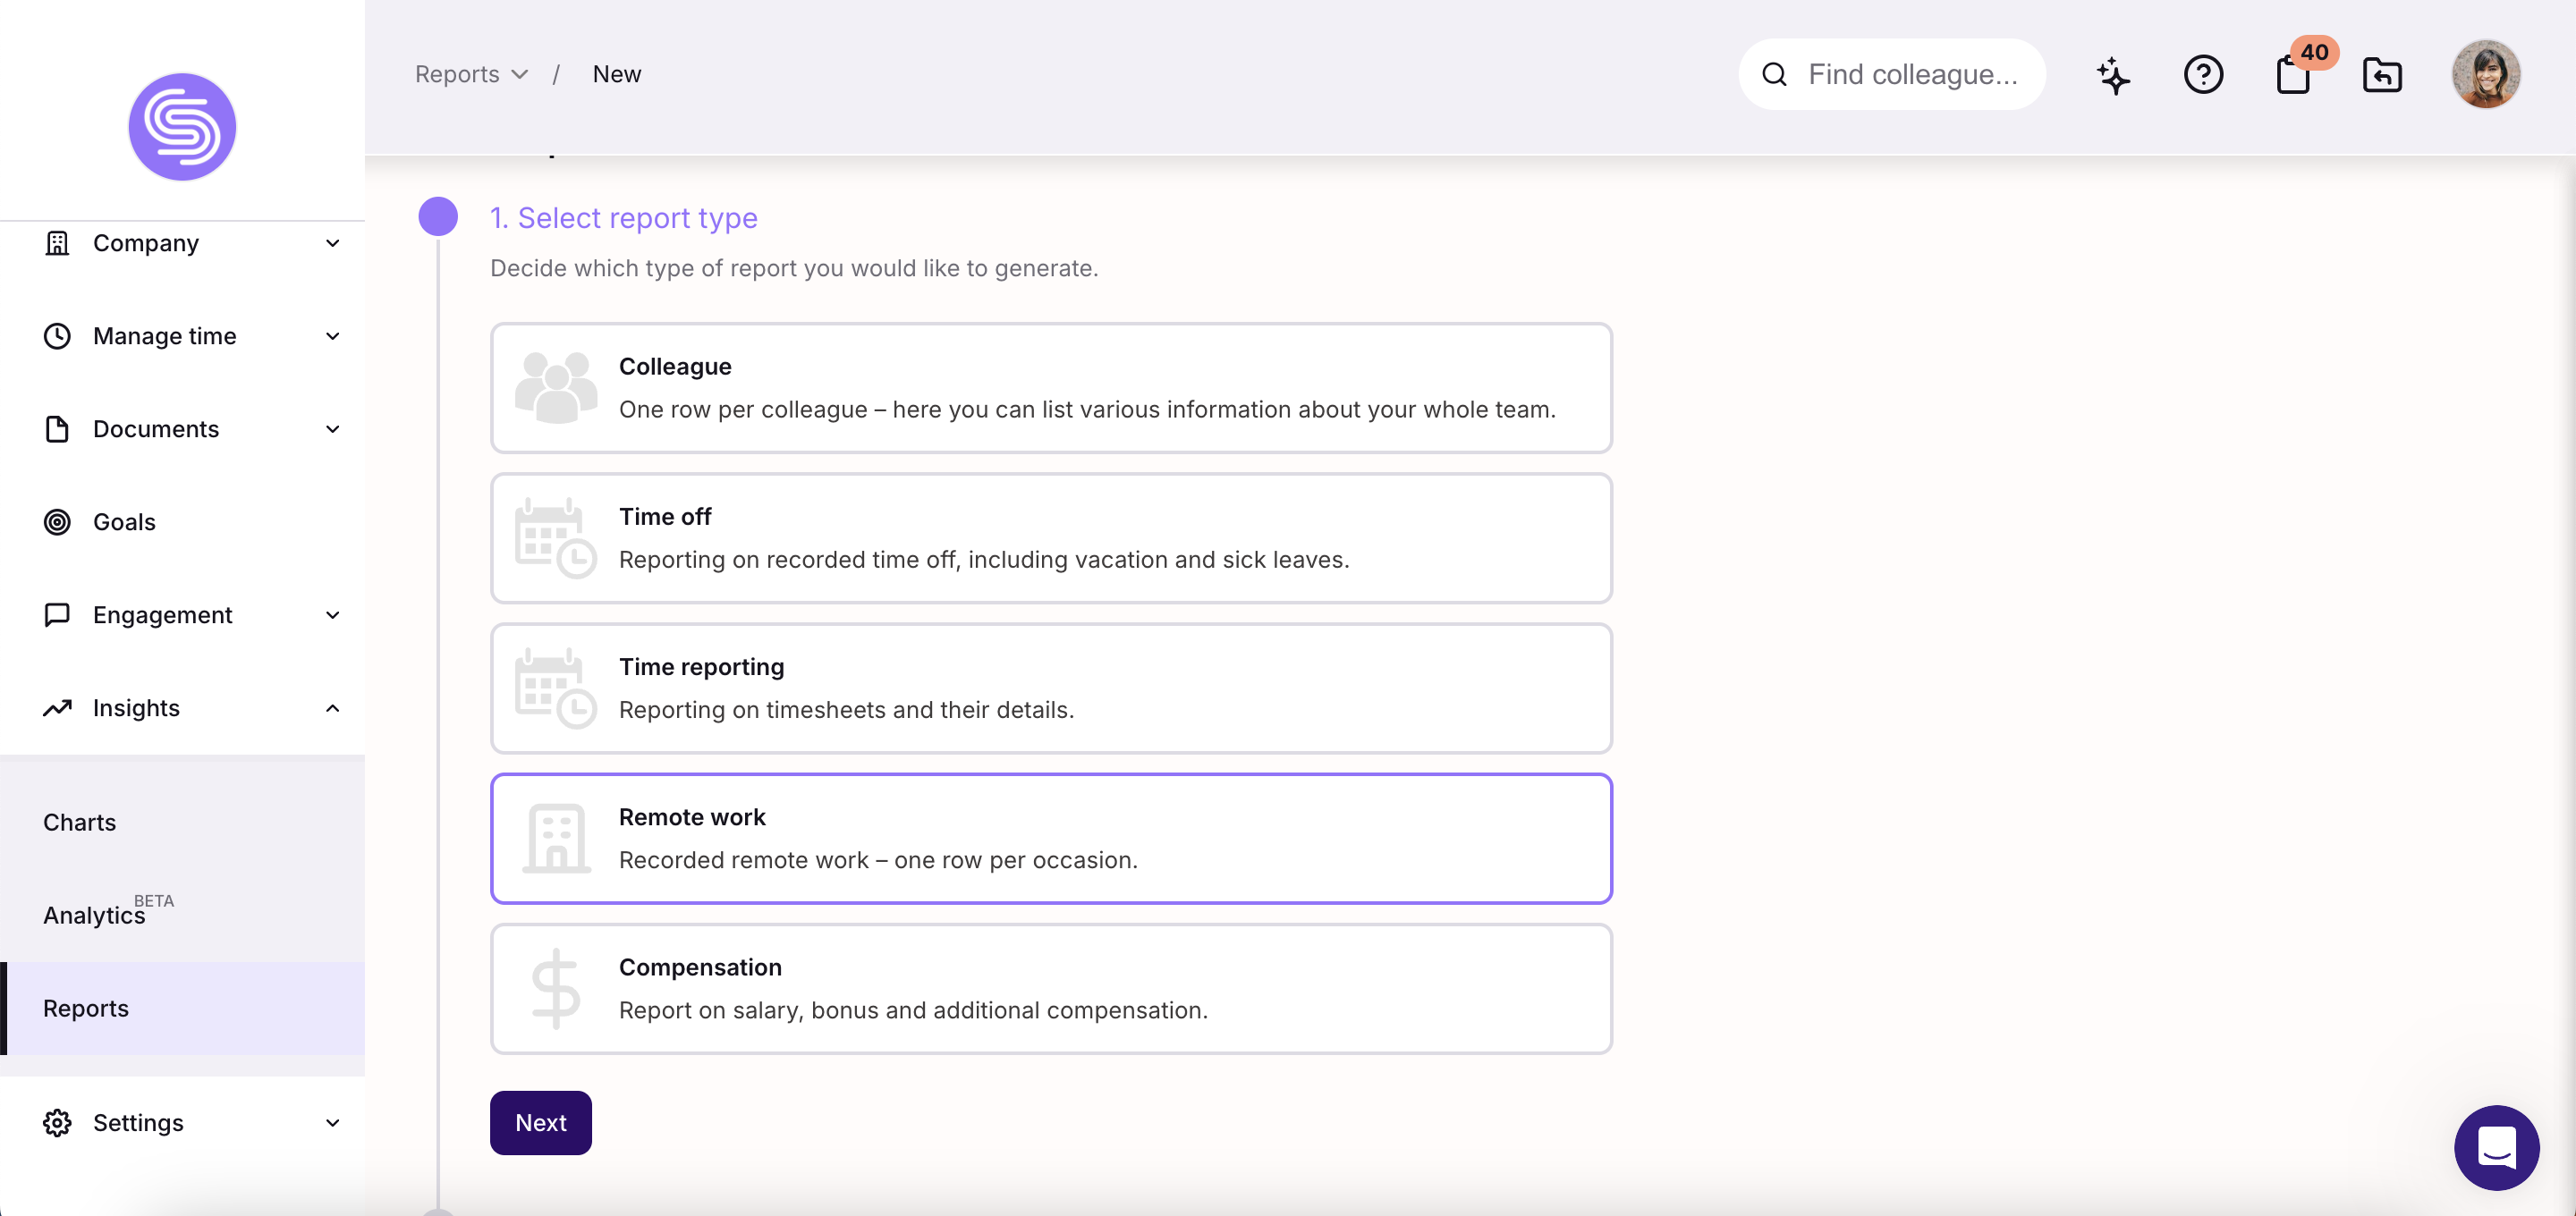Click the Insights sidebar label
This screenshot has width=2576, height=1216.
pyautogui.click(x=137, y=708)
